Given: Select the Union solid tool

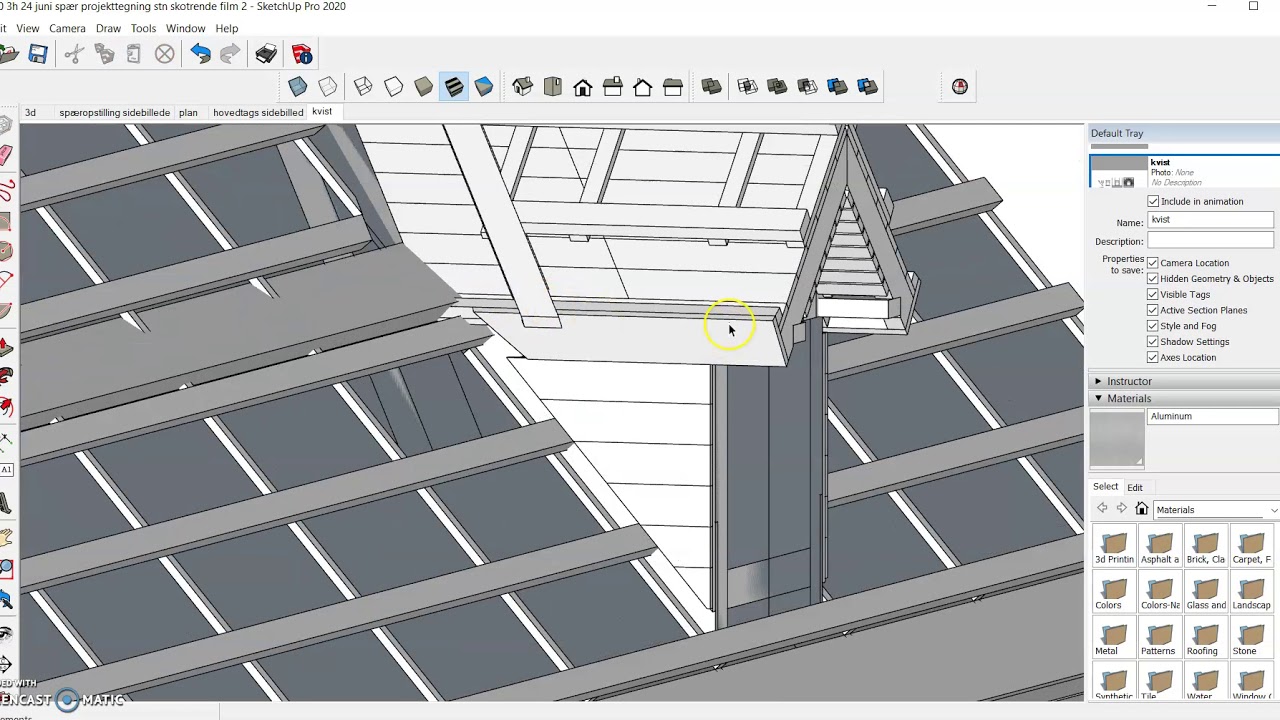Looking at the screenshot, I should (x=777, y=87).
